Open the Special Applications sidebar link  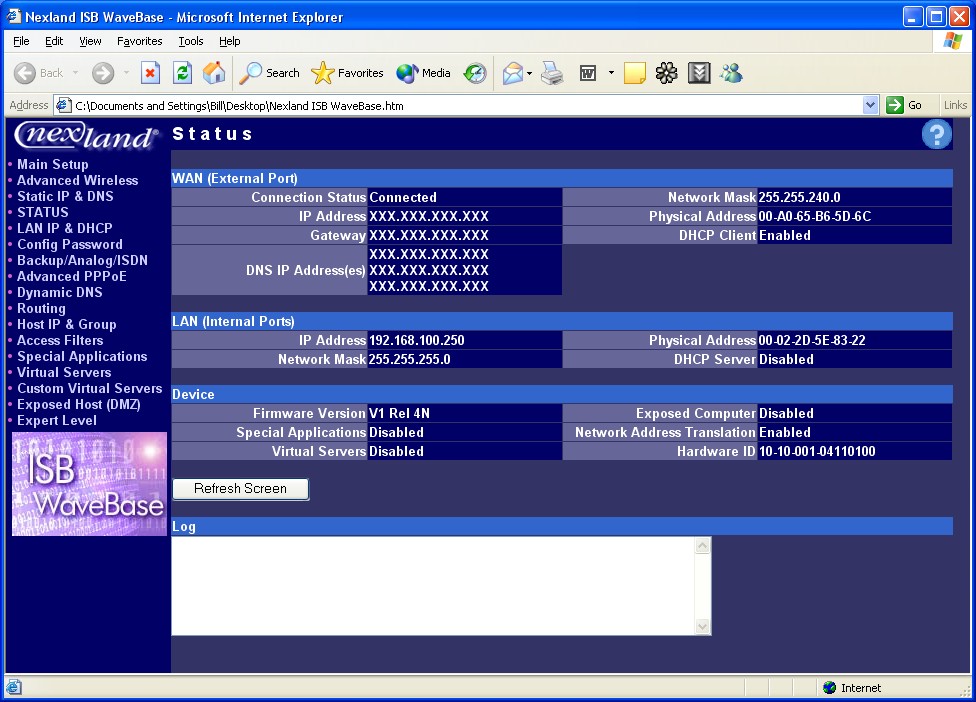82,357
